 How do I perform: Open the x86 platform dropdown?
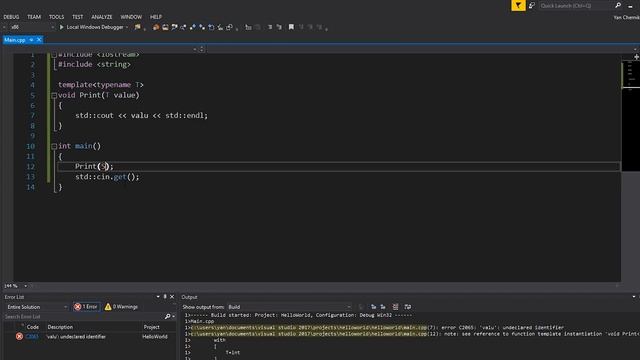(32, 27)
